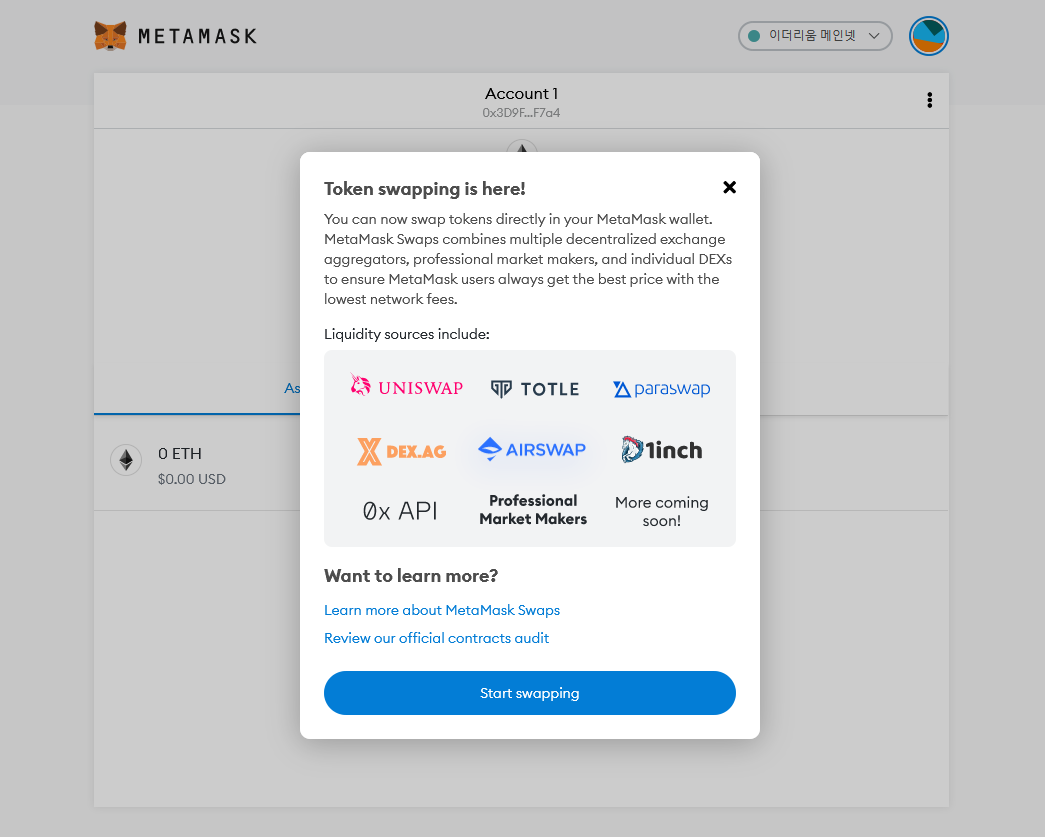The width and height of the screenshot is (1045, 837).
Task: Click the Paraswap logo
Action: (x=661, y=388)
